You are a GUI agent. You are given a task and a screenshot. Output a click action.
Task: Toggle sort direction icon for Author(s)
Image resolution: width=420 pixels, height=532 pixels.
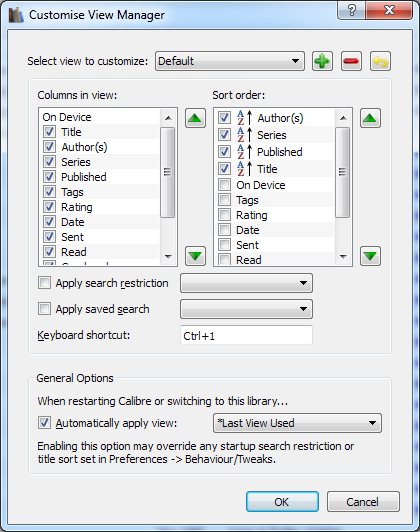point(245,117)
